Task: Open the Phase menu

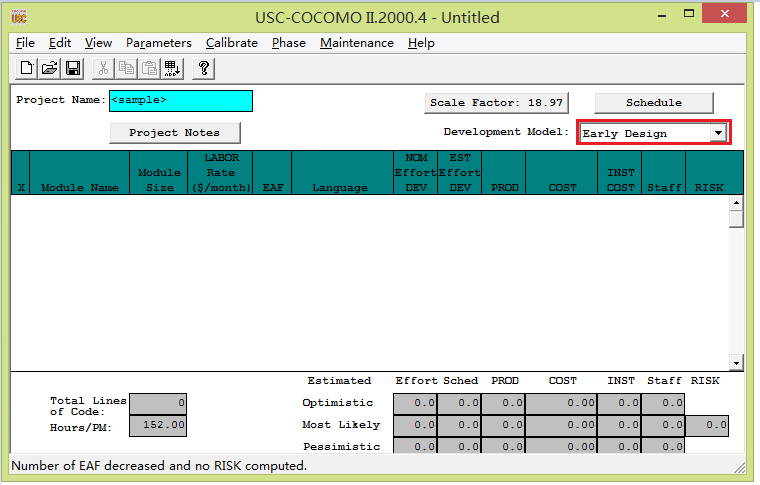Action: (289, 43)
